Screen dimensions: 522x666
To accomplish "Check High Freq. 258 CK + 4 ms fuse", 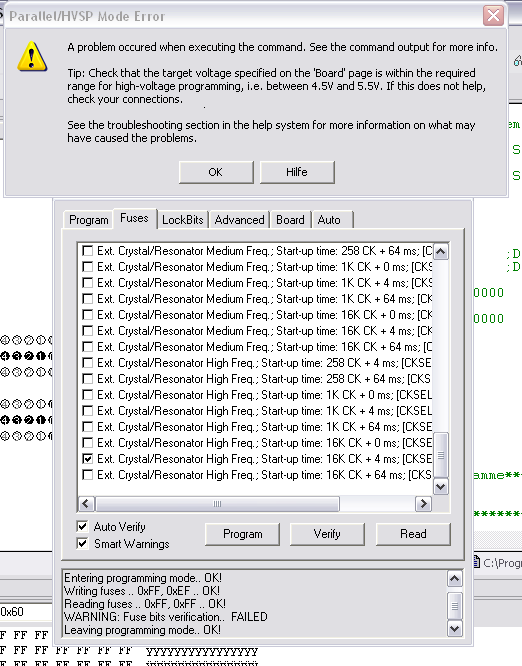I will click(87, 363).
